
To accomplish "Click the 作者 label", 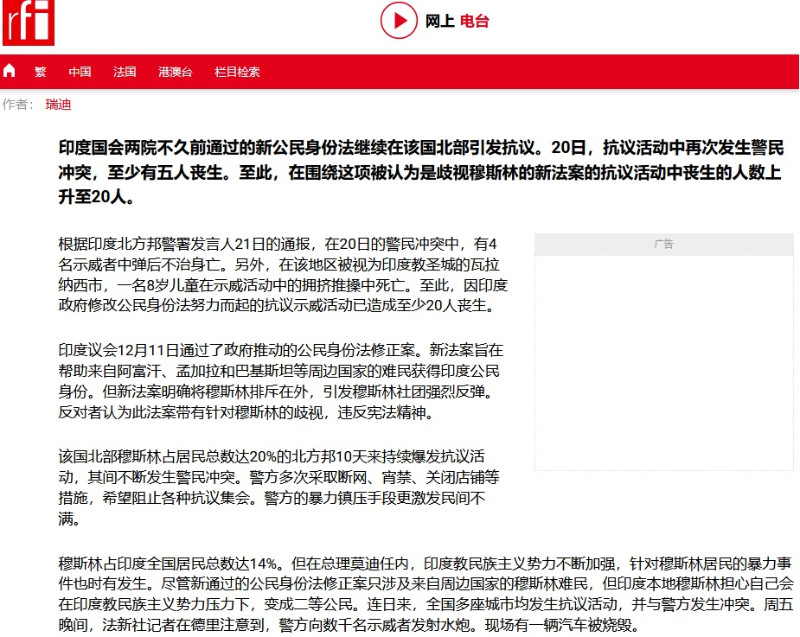I will click(18, 105).
